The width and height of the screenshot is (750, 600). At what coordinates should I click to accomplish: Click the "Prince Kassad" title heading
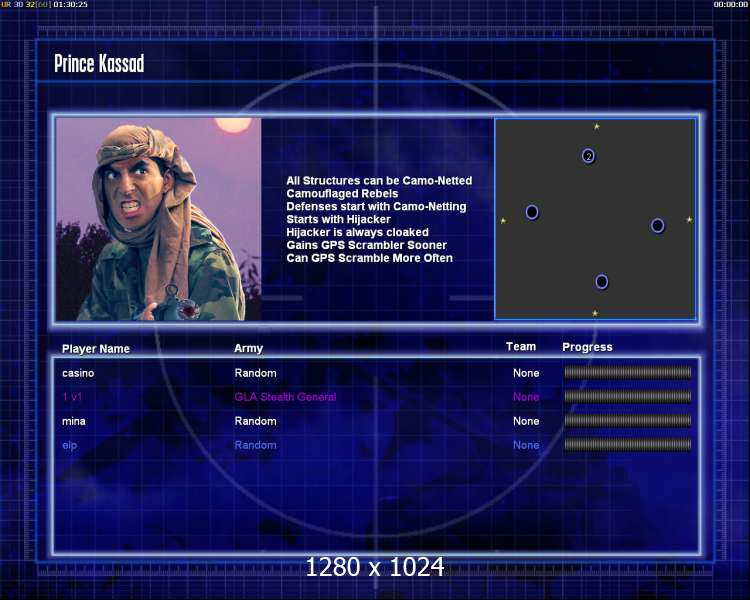99,64
